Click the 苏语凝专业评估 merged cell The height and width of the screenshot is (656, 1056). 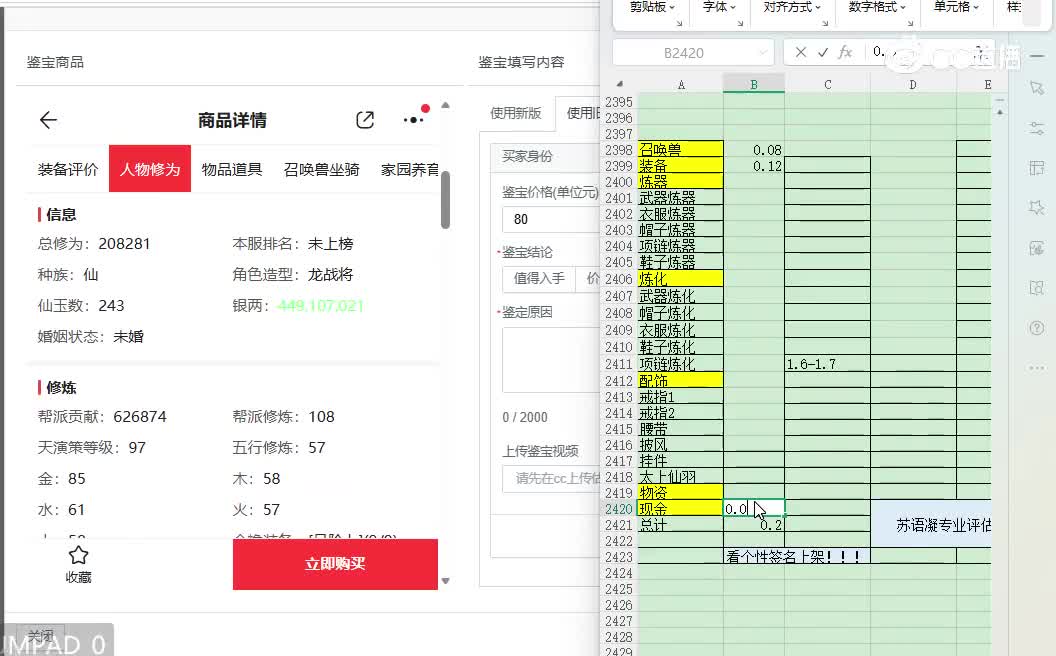931,524
